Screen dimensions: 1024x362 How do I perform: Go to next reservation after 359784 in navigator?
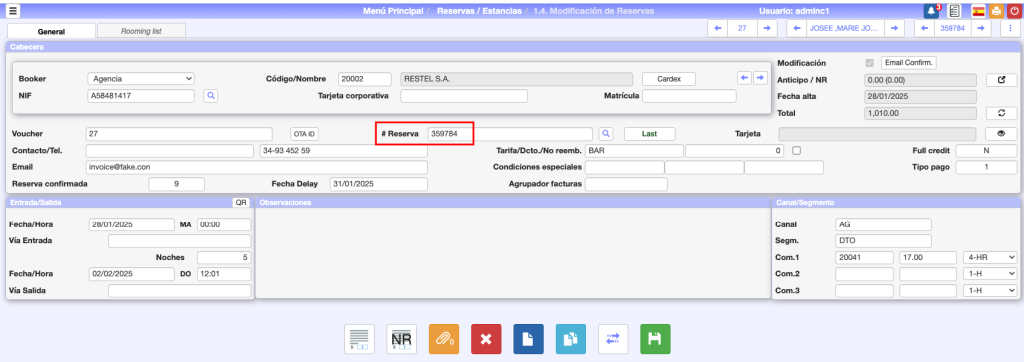pyautogui.click(x=980, y=28)
